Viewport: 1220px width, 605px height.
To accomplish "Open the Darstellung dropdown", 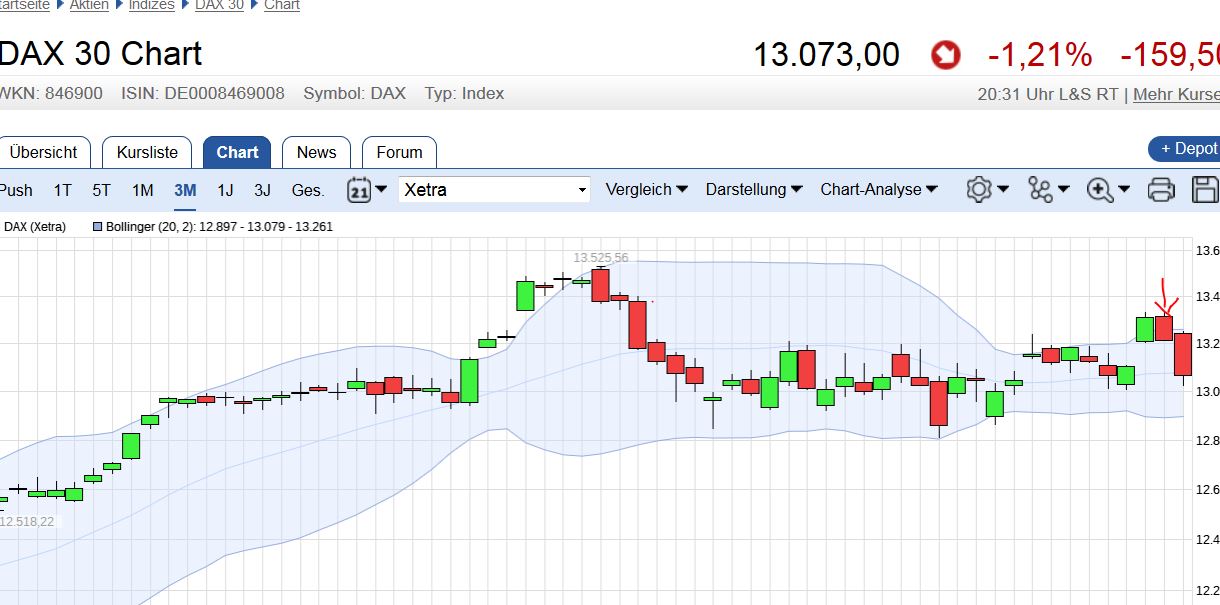I will tap(753, 189).
